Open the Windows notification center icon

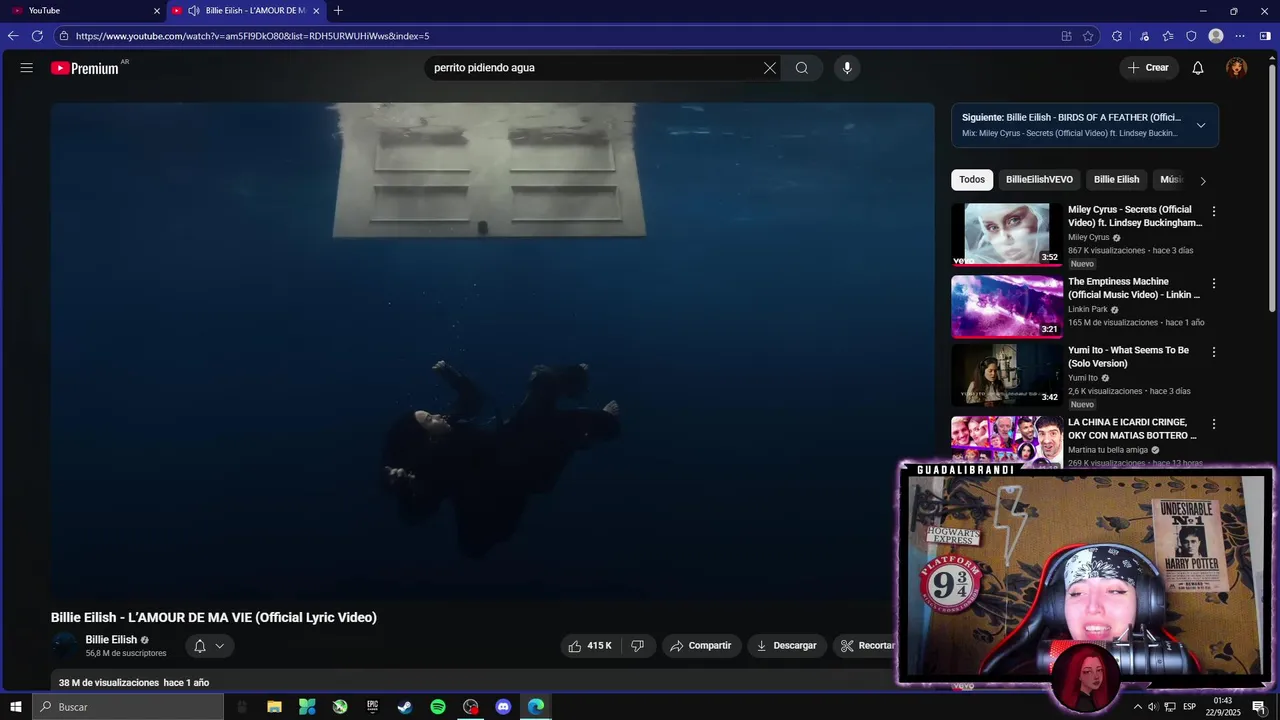pyautogui.click(x=1258, y=707)
